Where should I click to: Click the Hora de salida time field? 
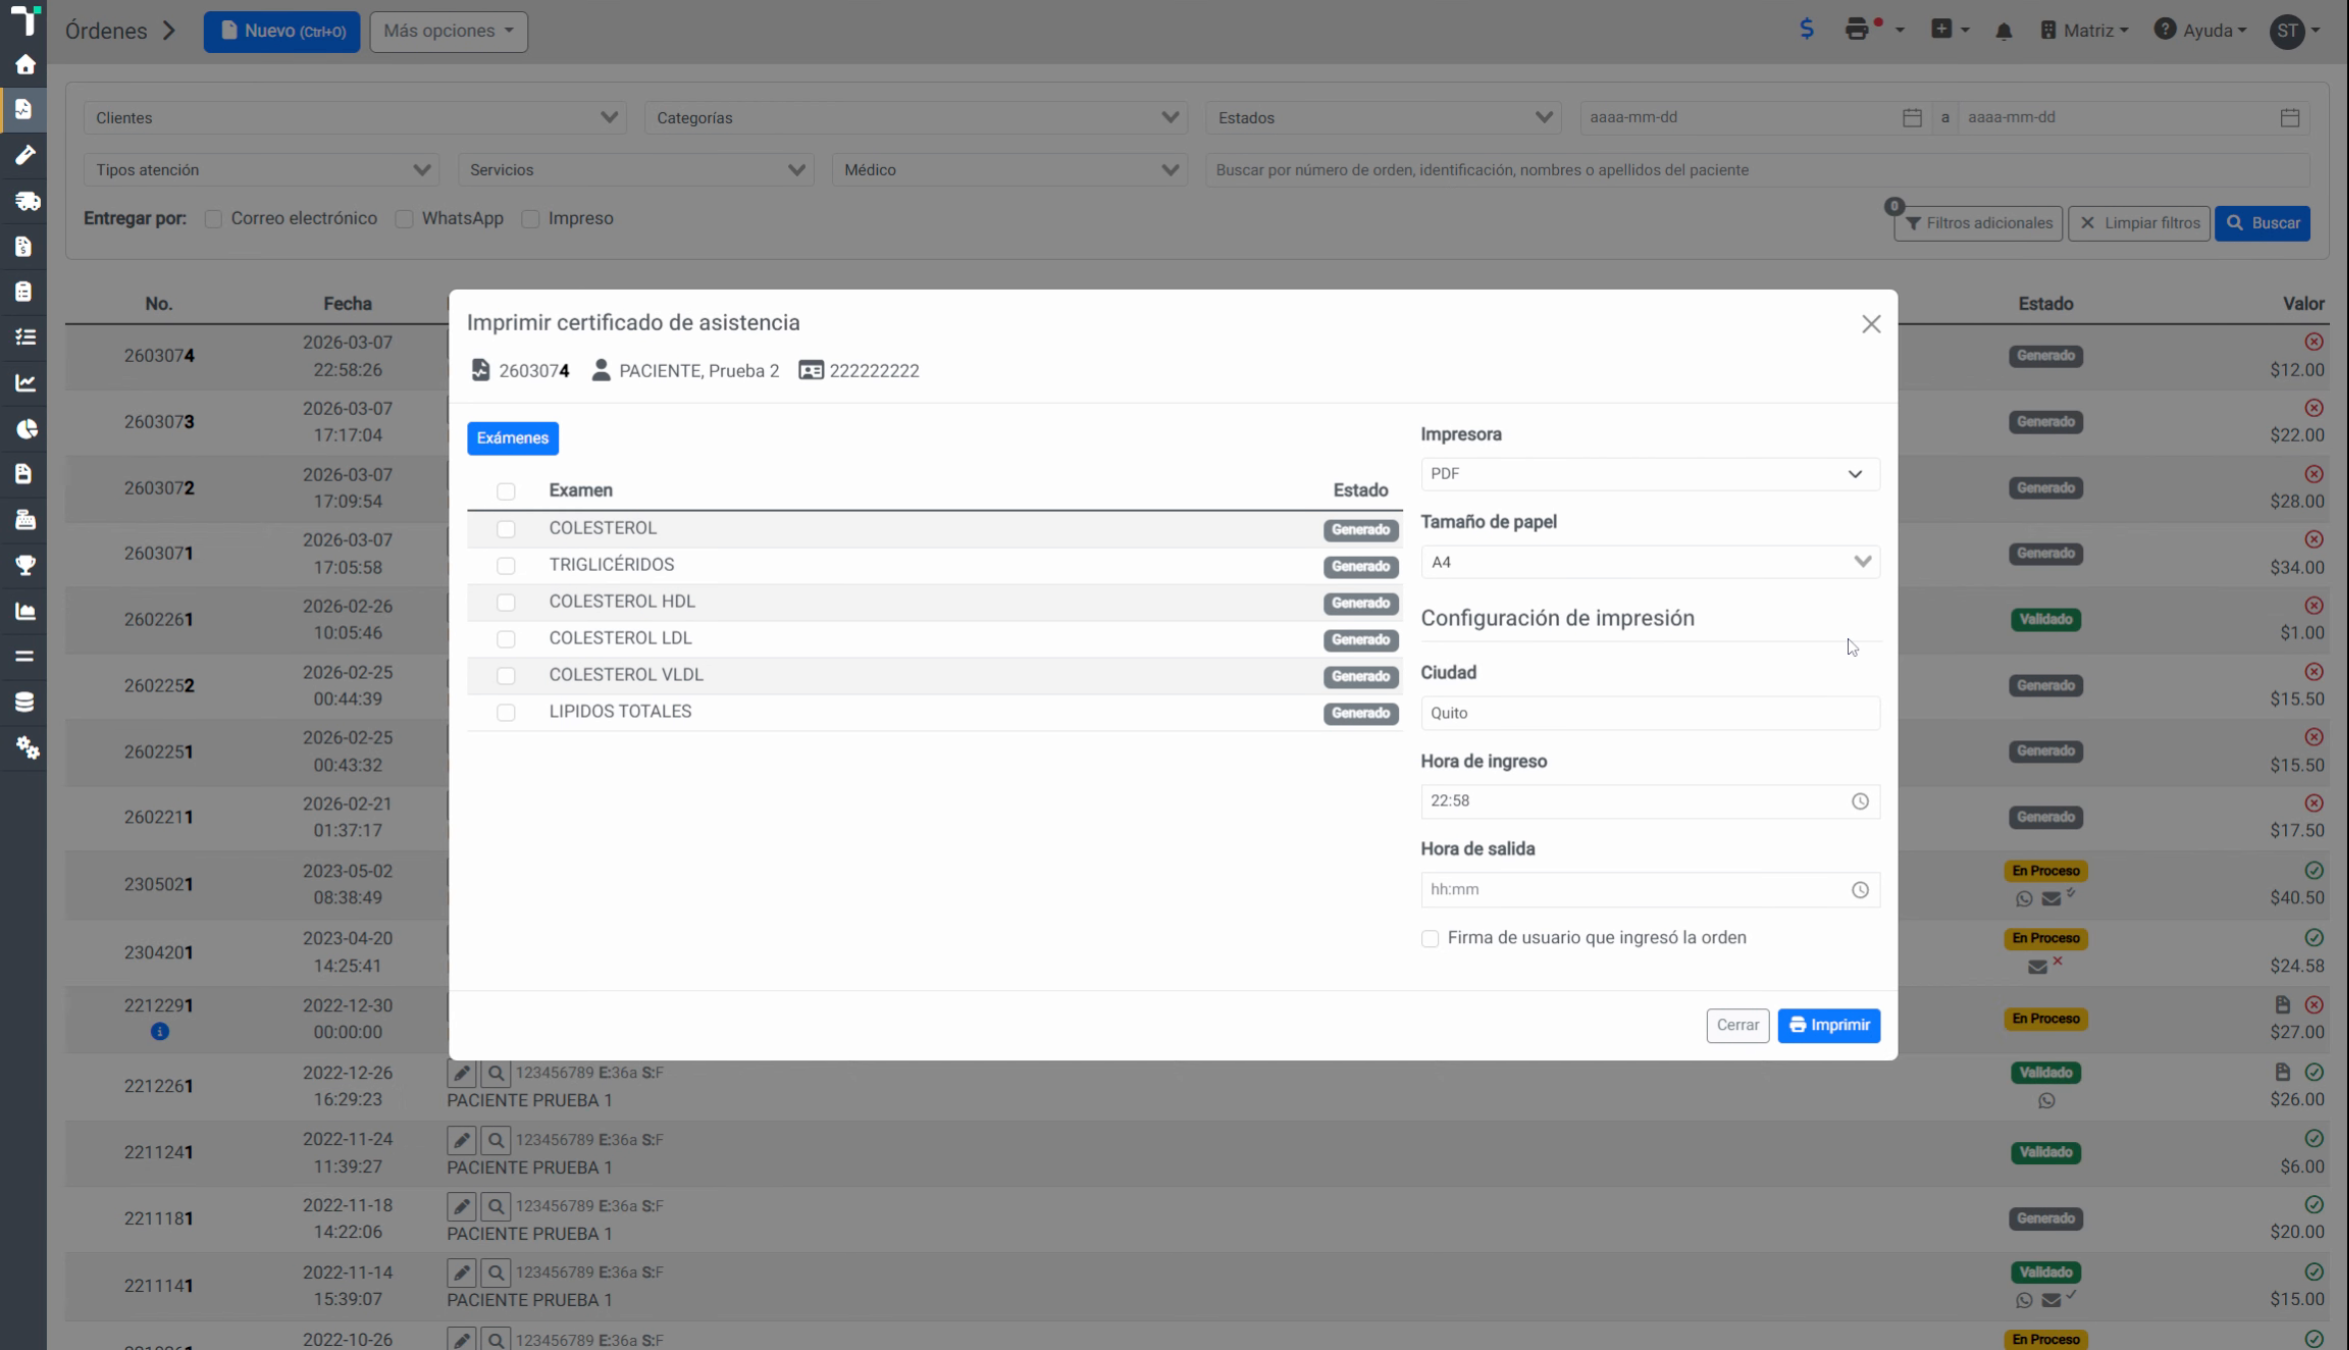[1649, 890]
